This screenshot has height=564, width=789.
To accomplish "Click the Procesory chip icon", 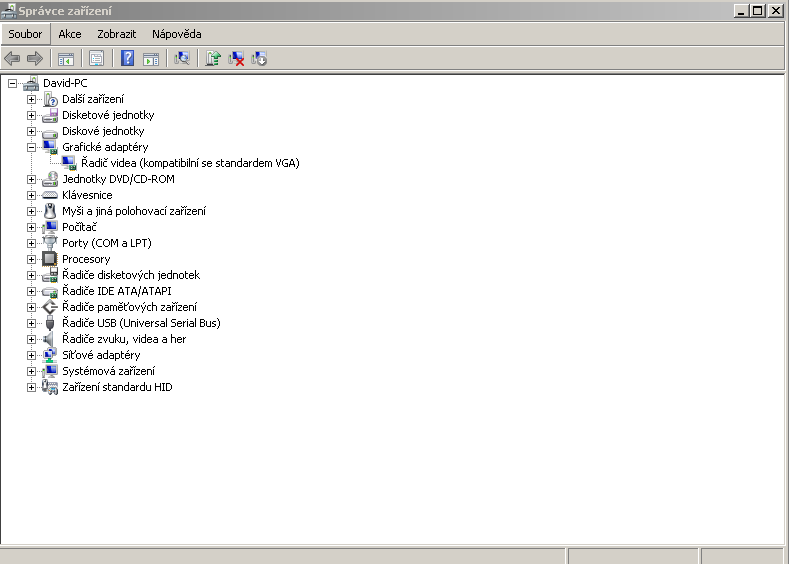I will click(x=50, y=259).
